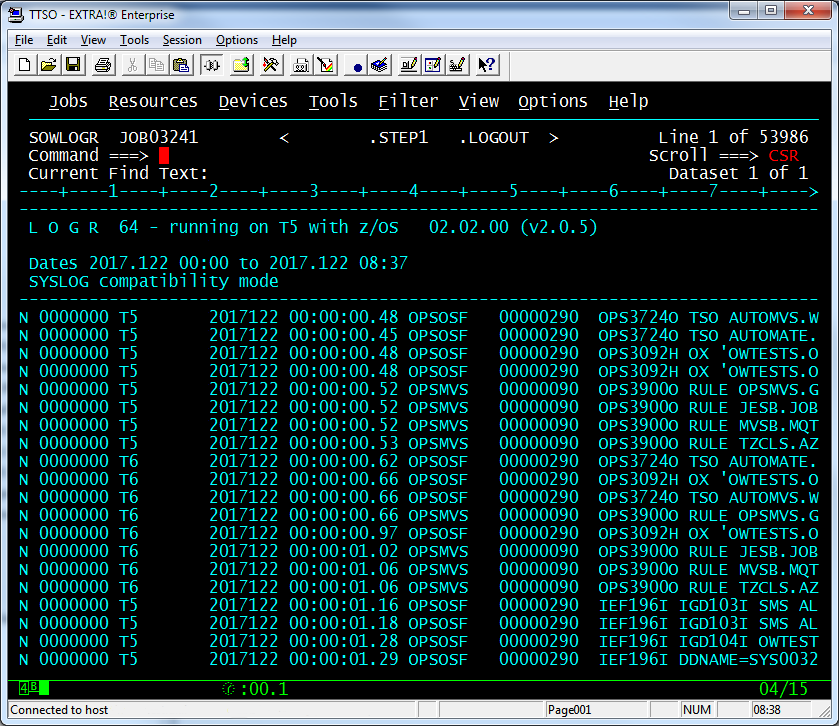Click the tape recorder macro icon
The image size is (839, 726).
tap(301, 65)
